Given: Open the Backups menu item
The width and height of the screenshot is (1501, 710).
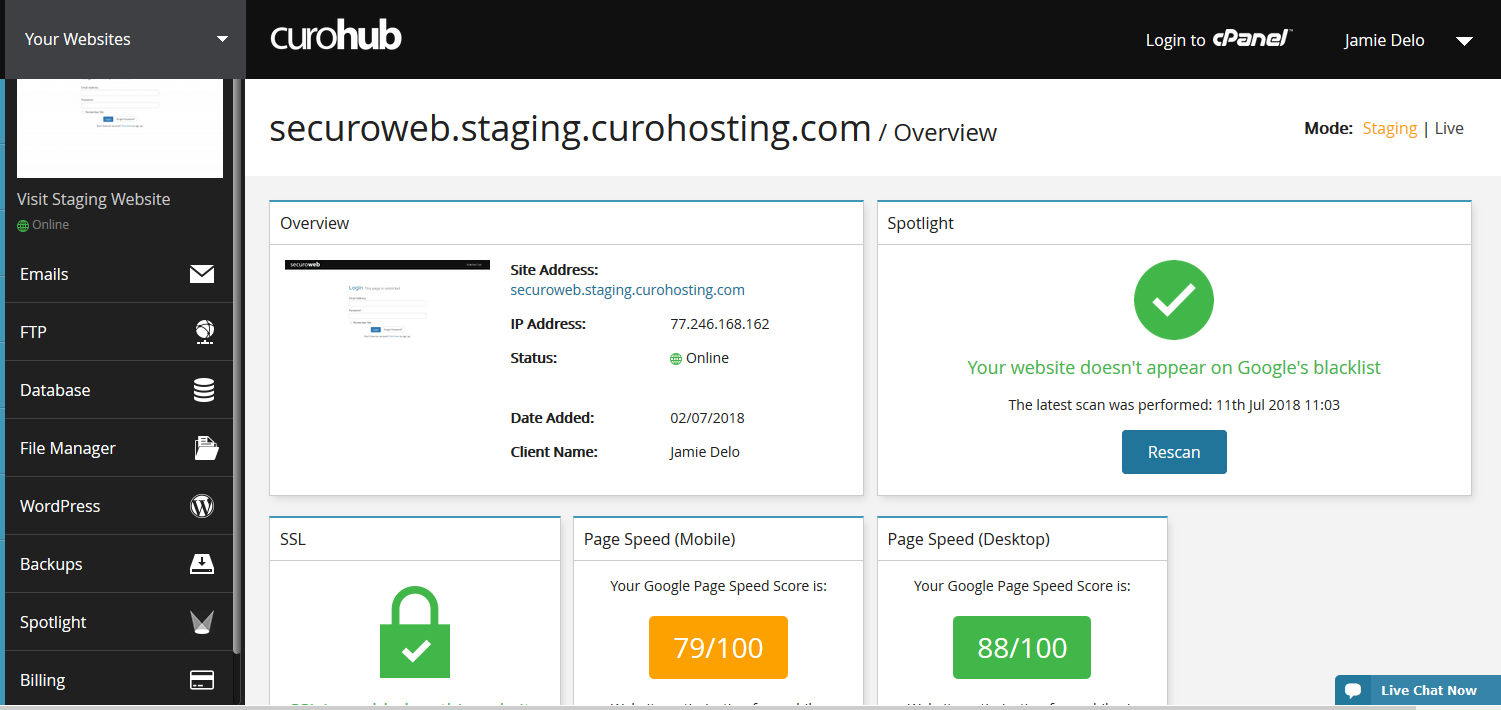Looking at the screenshot, I should coord(119,564).
